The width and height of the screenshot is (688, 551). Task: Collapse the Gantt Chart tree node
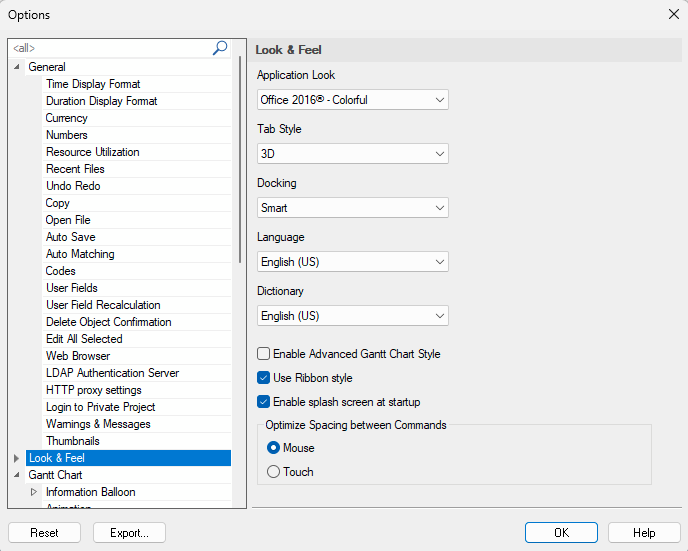(16, 475)
